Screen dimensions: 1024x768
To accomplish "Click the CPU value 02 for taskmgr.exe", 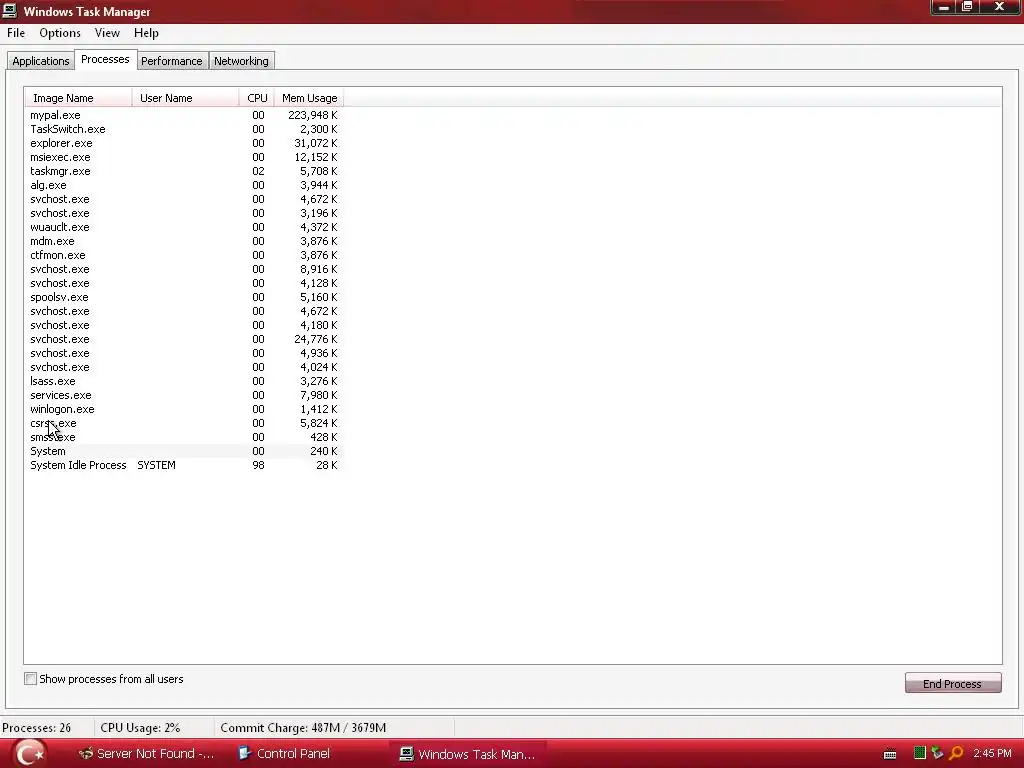I will [x=259, y=171].
